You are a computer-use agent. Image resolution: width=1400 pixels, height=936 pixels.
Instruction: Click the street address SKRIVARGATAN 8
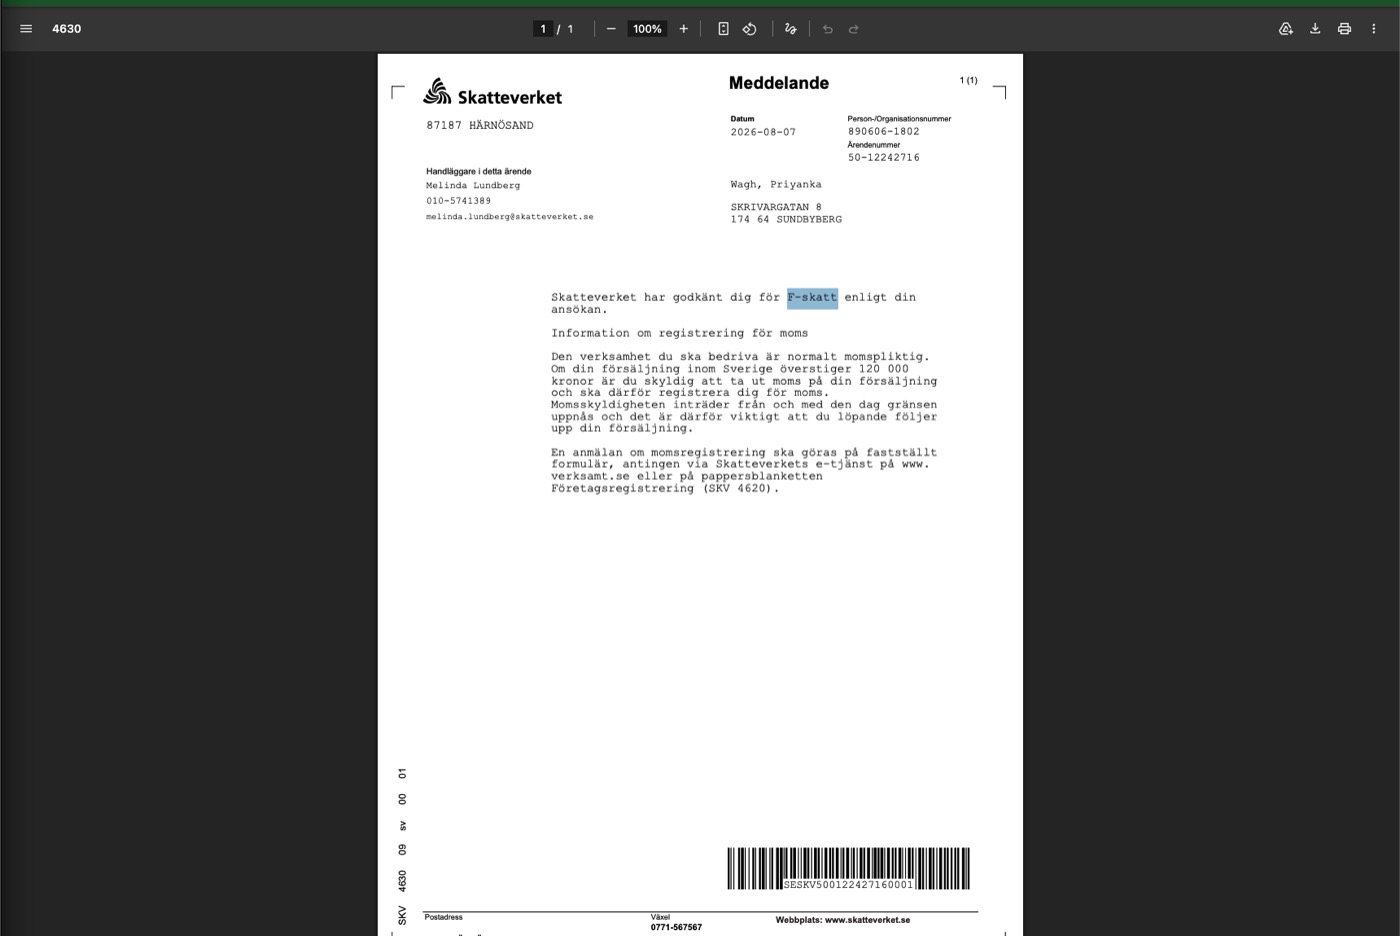point(776,207)
